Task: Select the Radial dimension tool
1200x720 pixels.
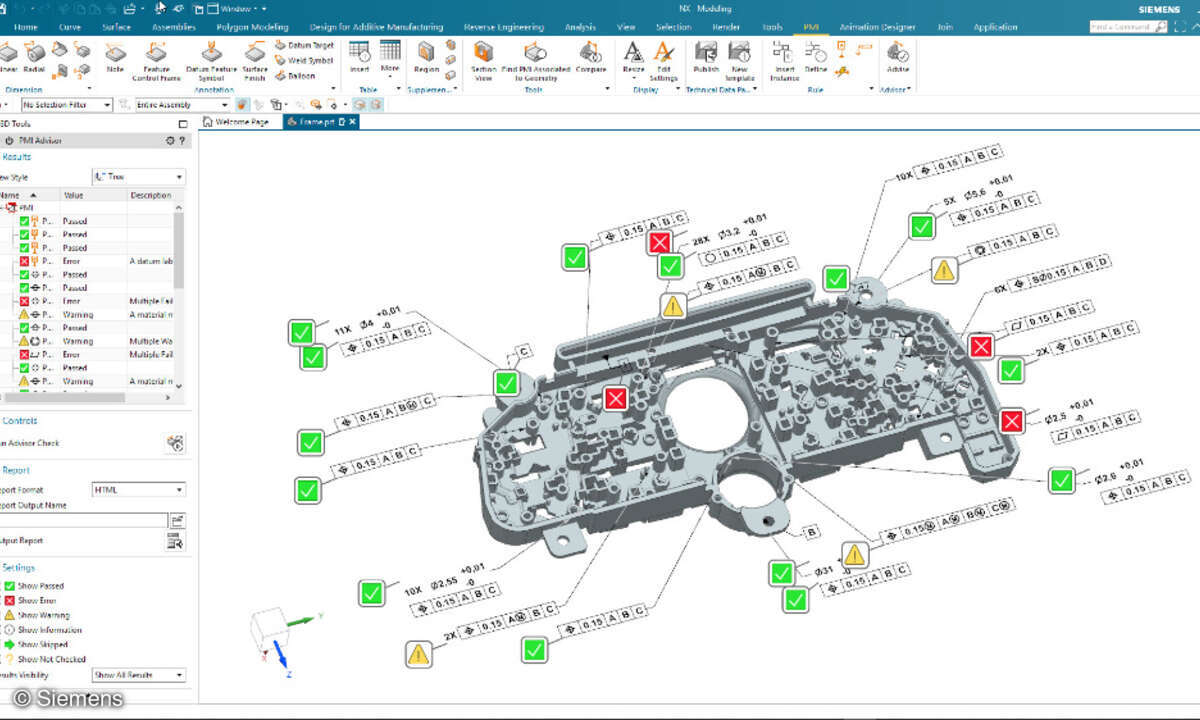Action: click(34, 57)
